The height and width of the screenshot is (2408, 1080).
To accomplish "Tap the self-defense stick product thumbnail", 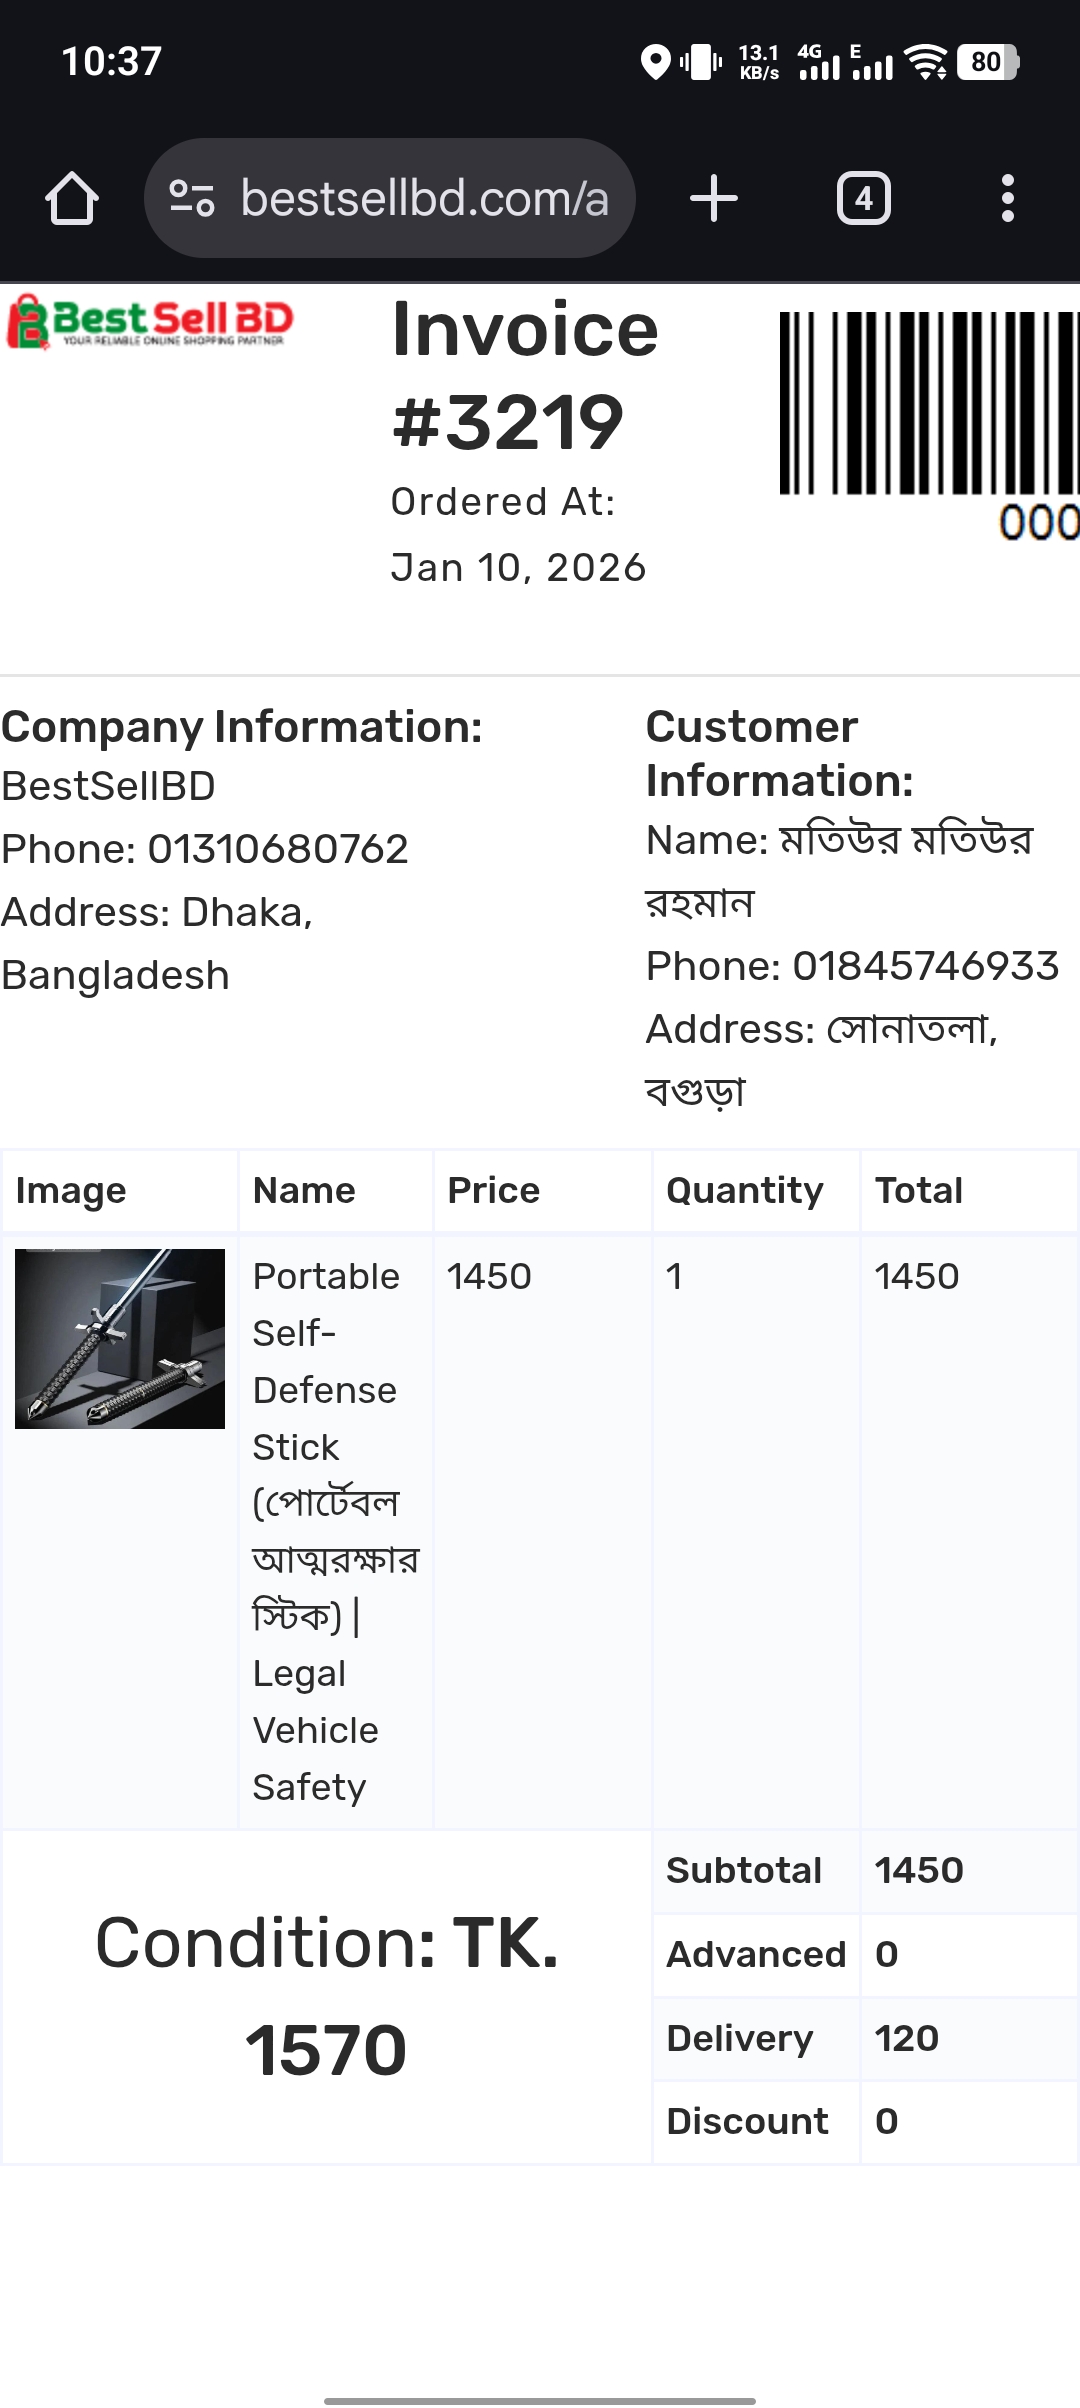I will (x=120, y=1338).
